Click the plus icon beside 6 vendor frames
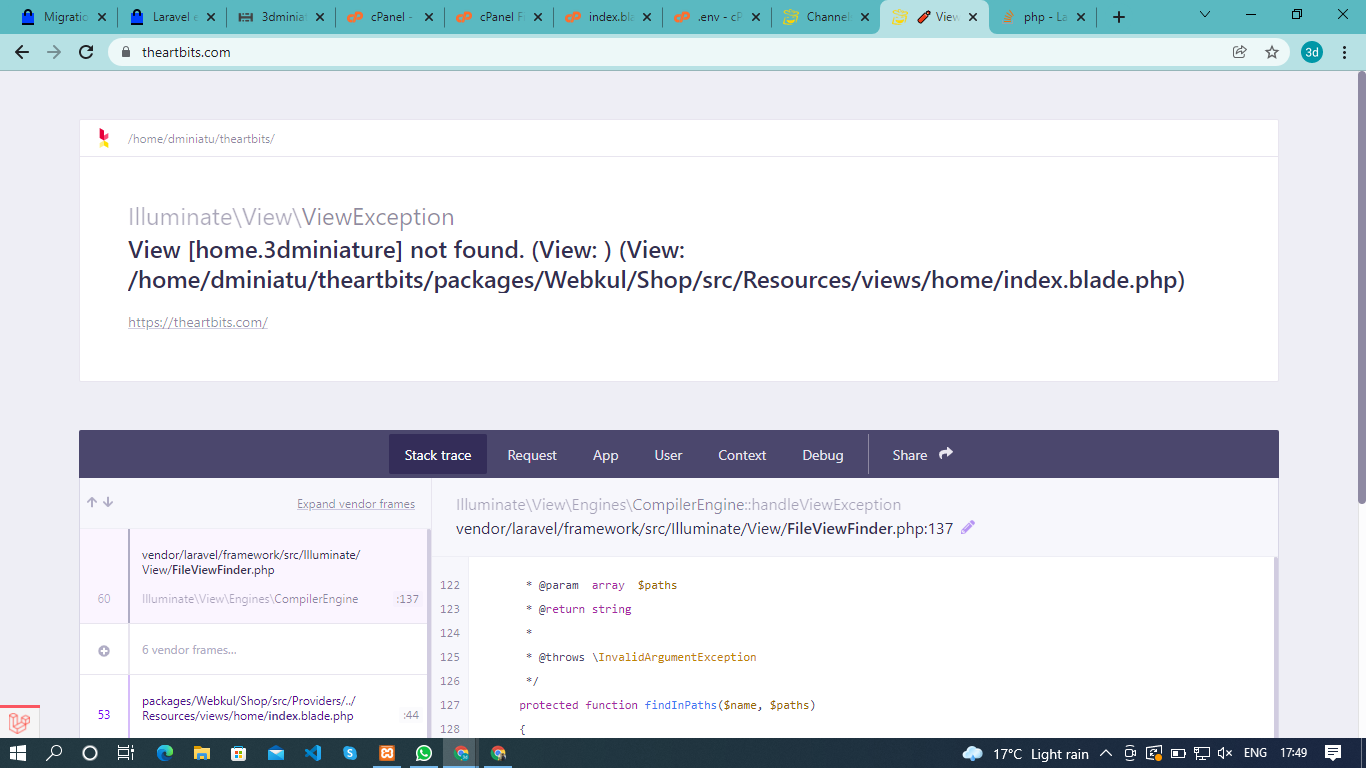Image resolution: width=1366 pixels, height=768 pixels. [x=104, y=651]
